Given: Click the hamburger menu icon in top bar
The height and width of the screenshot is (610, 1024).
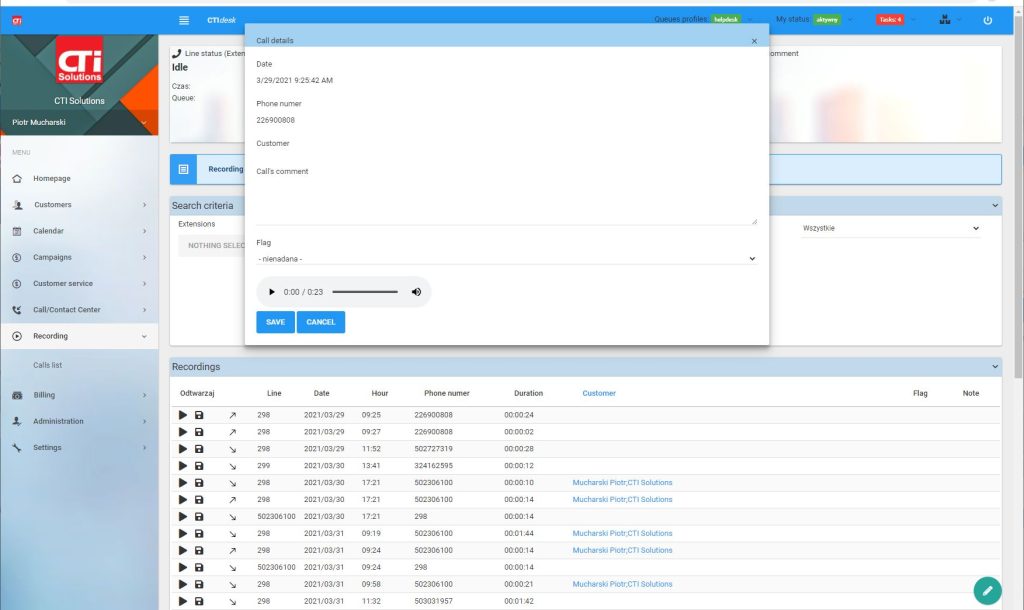Looking at the screenshot, I should pos(183,20).
